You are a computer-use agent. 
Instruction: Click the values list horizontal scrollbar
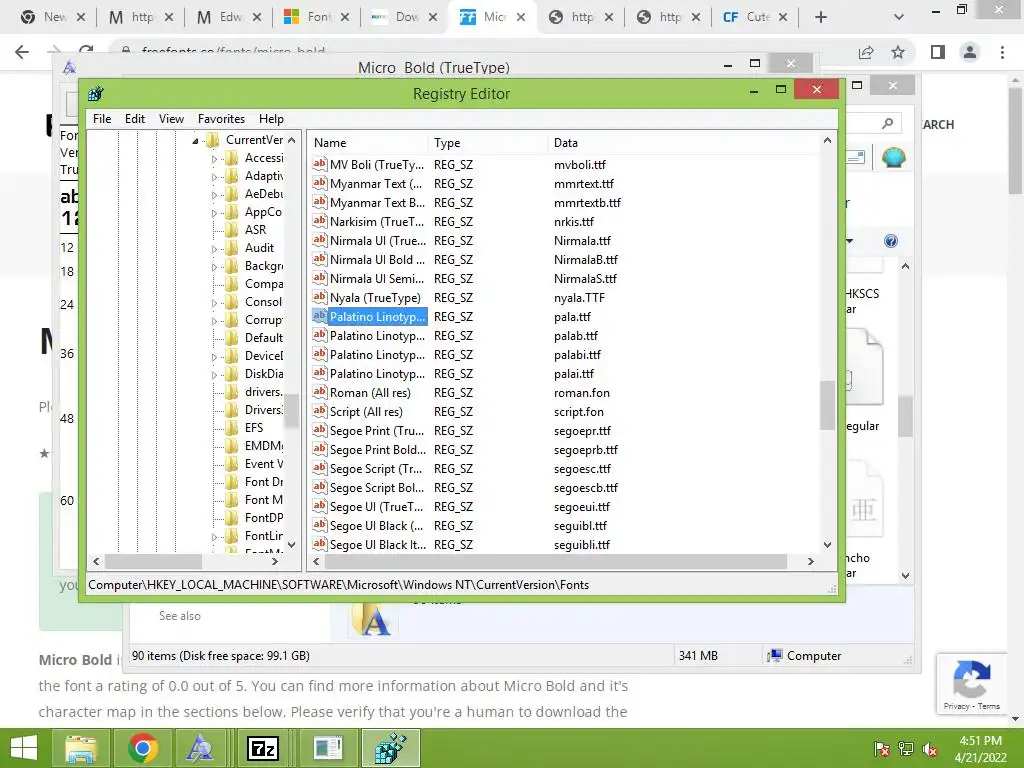coord(555,561)
